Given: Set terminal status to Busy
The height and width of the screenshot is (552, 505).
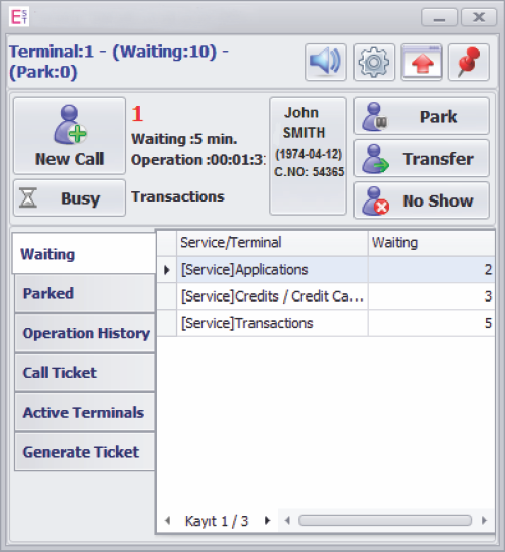Looking at the screenshot, I should tap(69, 198).
